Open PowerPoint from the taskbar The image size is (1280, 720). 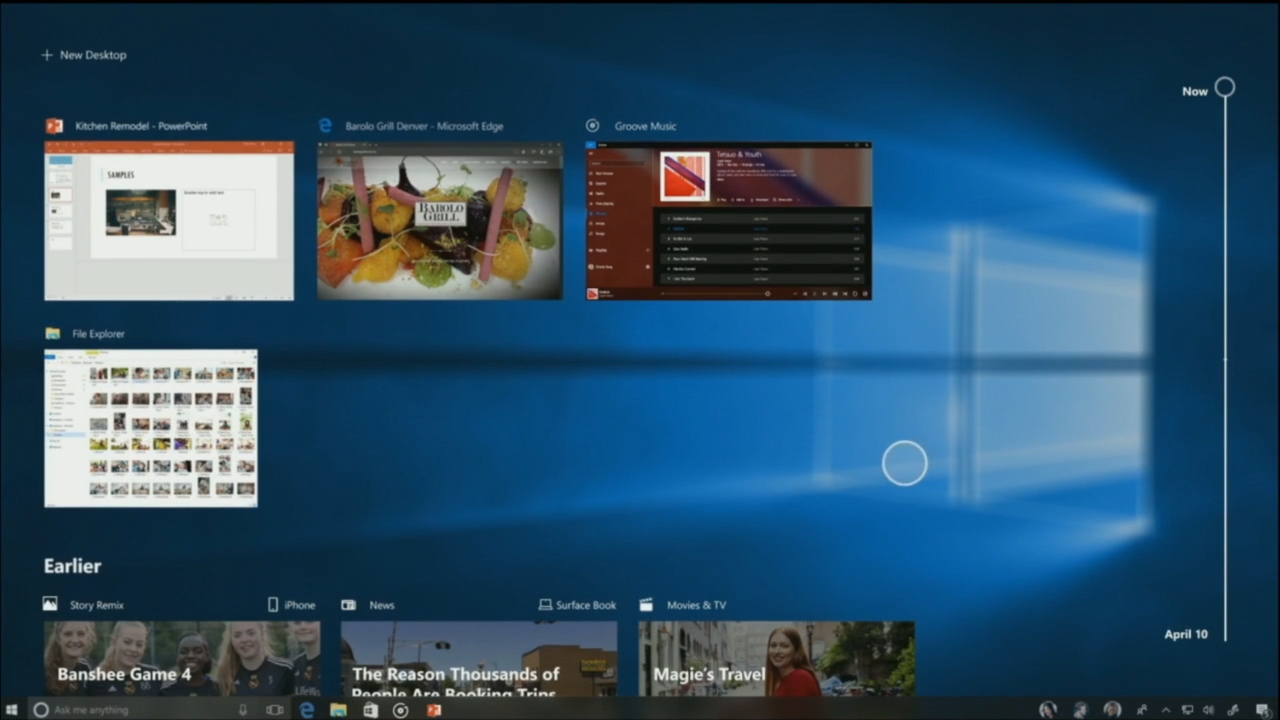[x=434, y=710]
